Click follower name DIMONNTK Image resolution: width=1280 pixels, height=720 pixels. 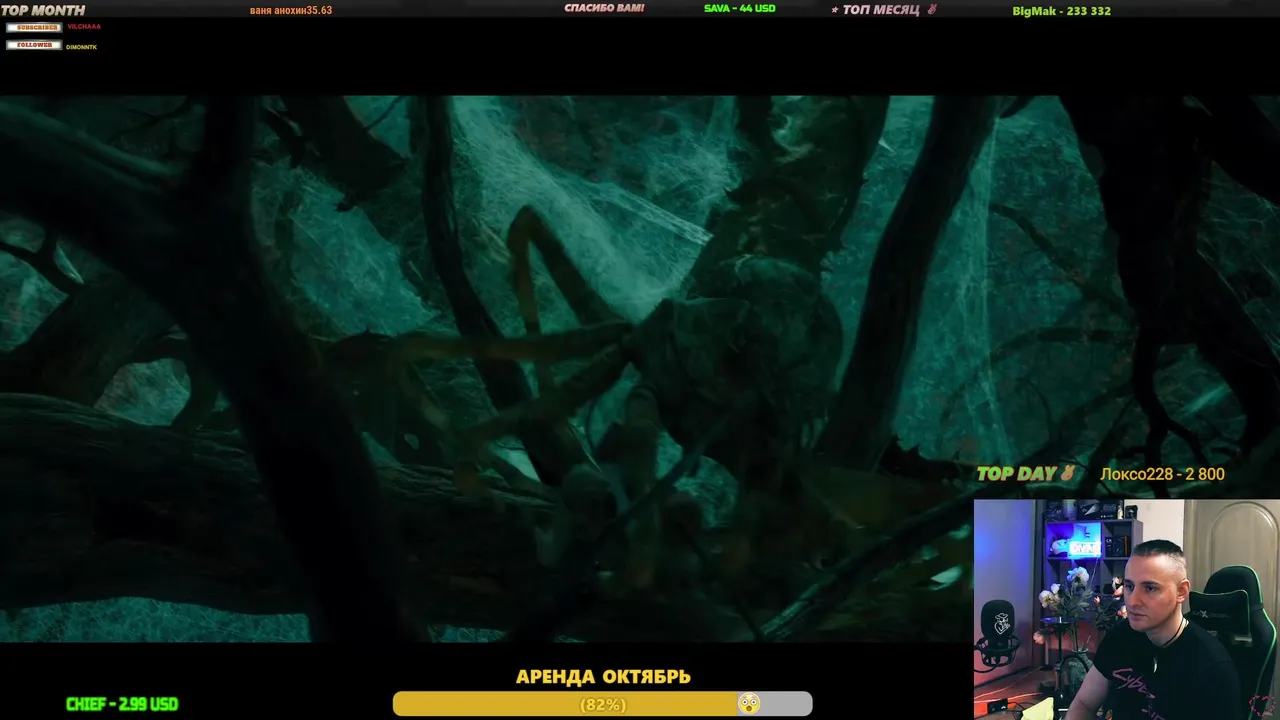click(82, 47)
